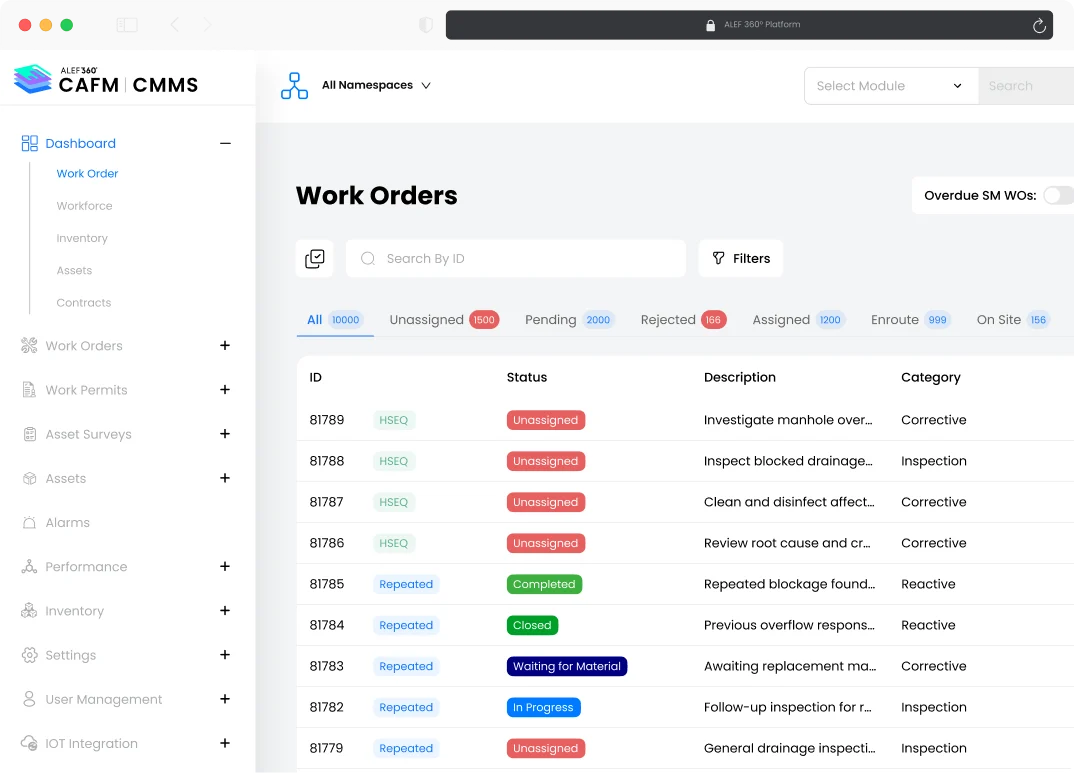Open the Filters button
The height and width of the screenshot is (773, 1074).
coord(740,258)
